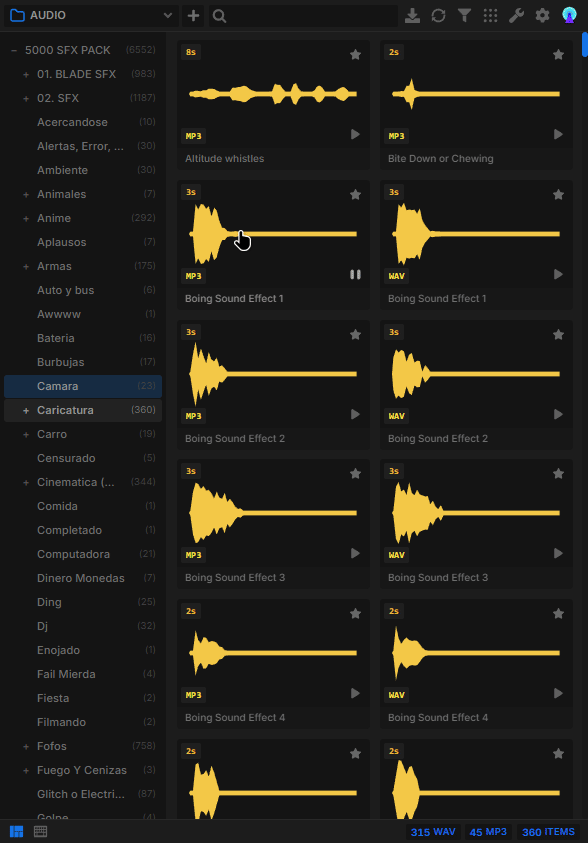Open the Censurado folder
The width and height of the screenshot is (588, 843).
83,458
